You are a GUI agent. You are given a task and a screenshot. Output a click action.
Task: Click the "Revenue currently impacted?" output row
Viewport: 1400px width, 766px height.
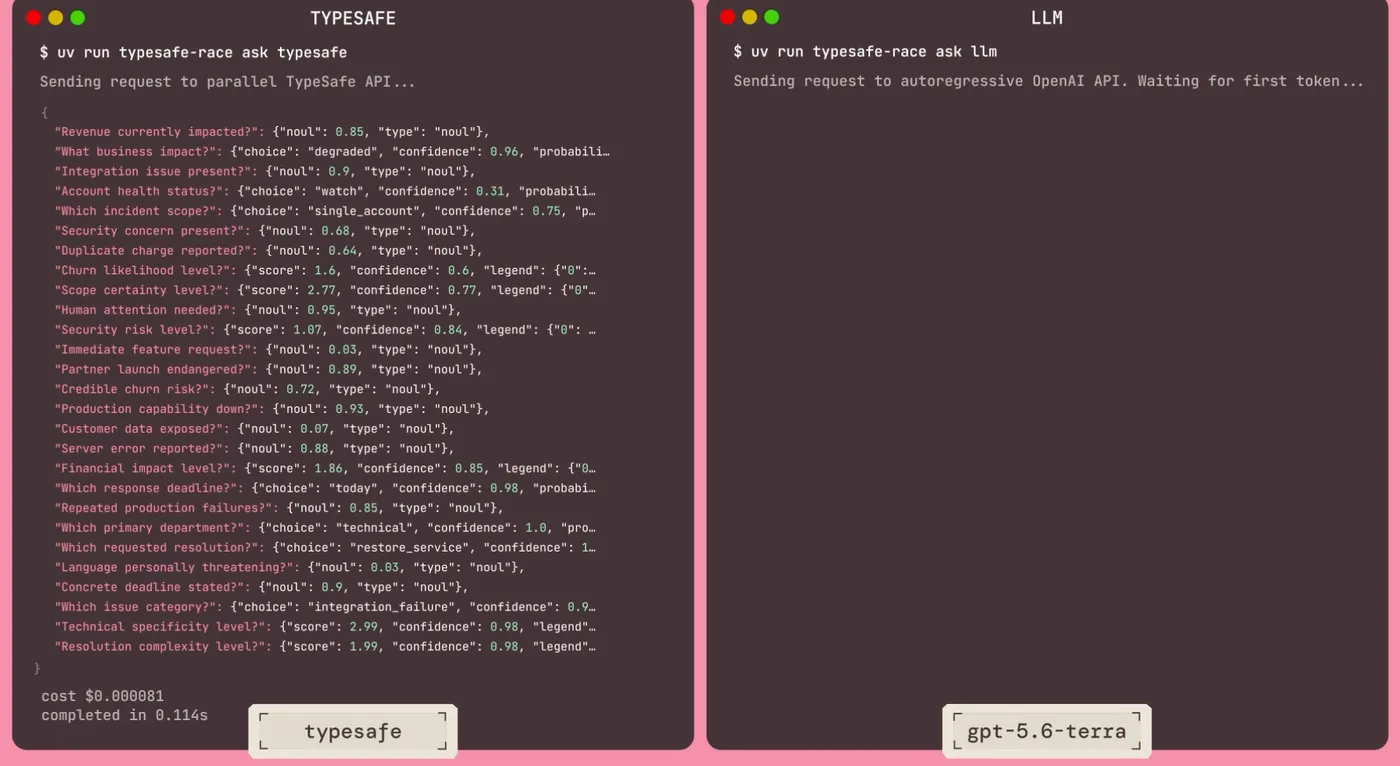[272, 132]
